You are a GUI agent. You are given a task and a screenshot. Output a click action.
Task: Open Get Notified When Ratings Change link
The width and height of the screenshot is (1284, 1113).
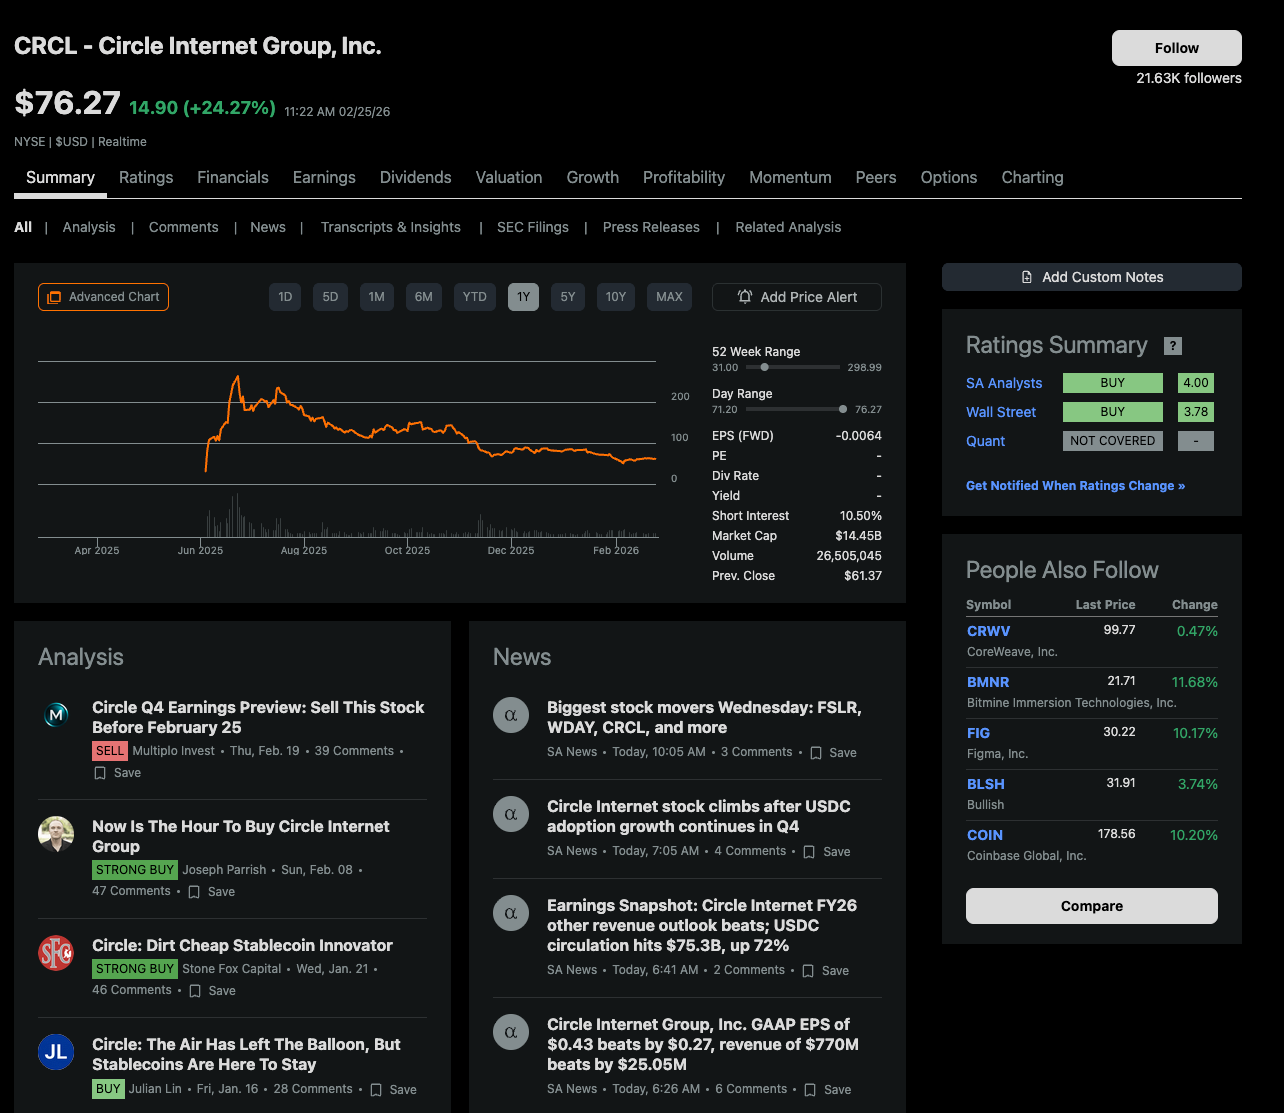[x=1075, y=486]
